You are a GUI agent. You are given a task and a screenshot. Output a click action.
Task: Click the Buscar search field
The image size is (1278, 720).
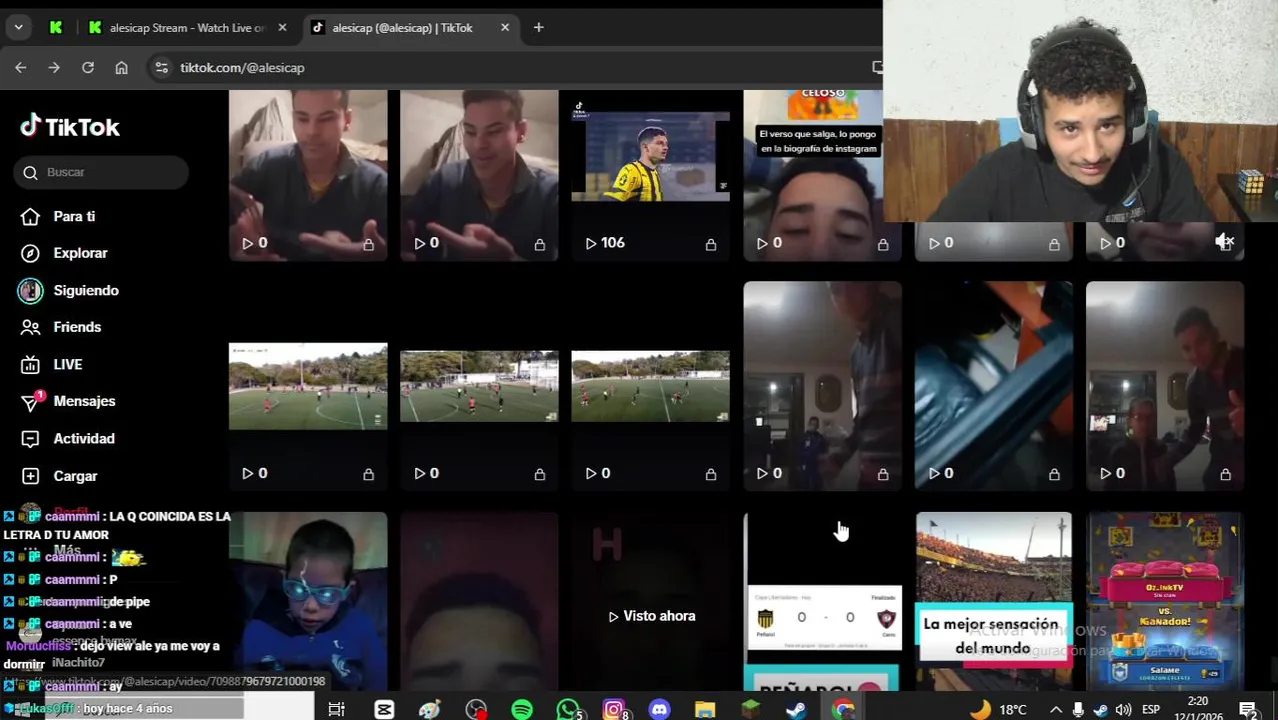[x=101, y=172]
